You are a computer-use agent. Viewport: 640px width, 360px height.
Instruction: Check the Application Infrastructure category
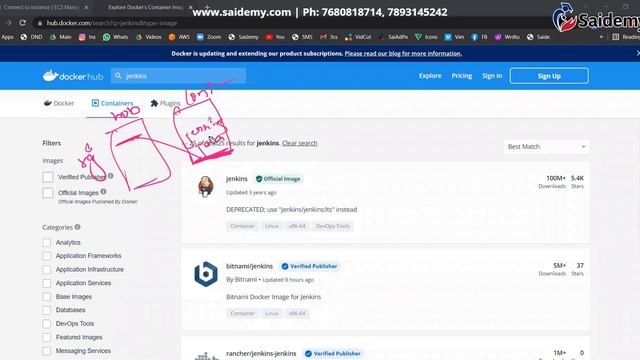47,269
